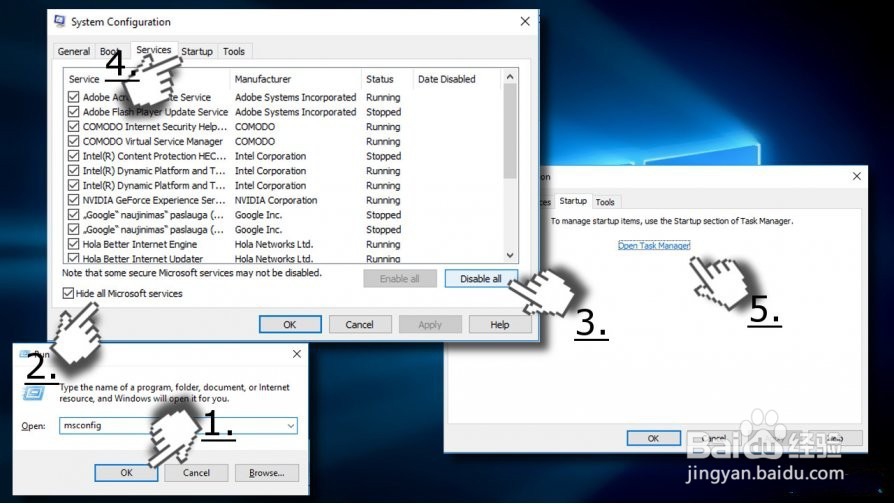Click 'Stopped' status of Adobe Flash Player service
Screen dimensions: 894x504
(383, 112)
